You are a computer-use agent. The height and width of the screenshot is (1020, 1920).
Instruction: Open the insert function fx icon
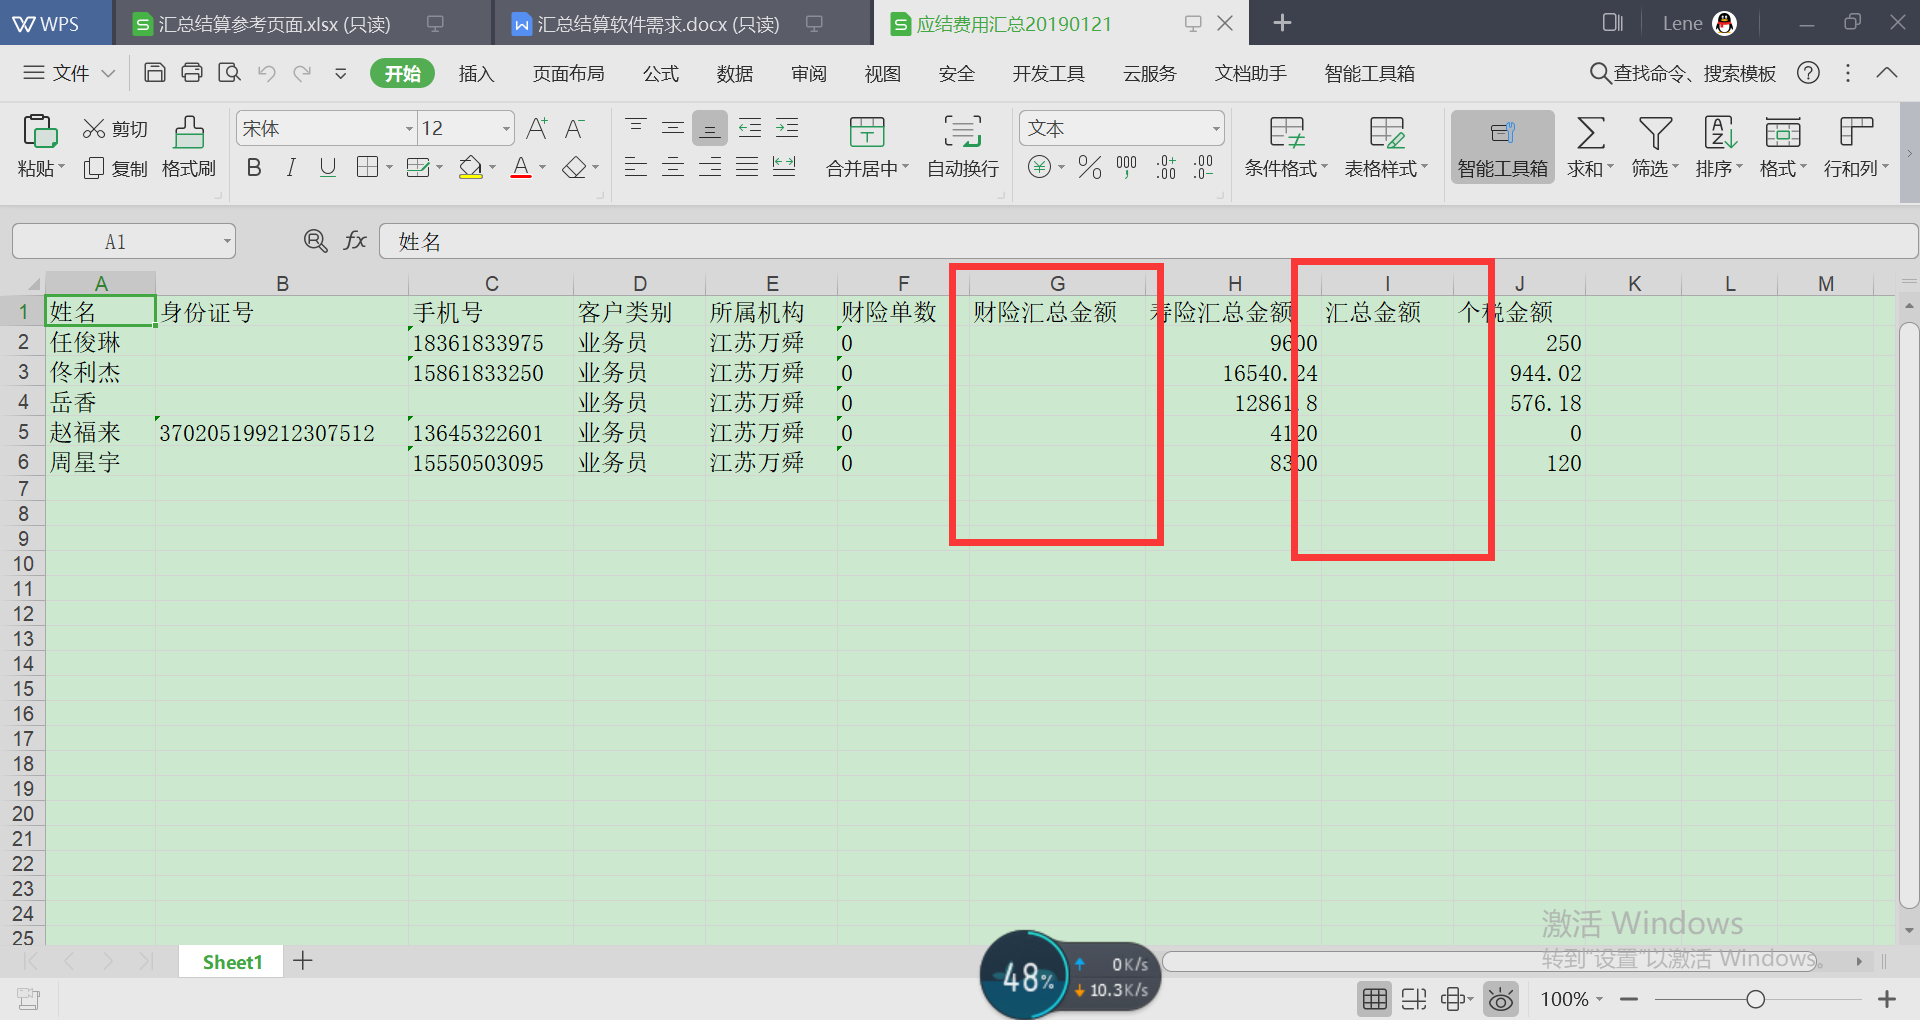355,240
